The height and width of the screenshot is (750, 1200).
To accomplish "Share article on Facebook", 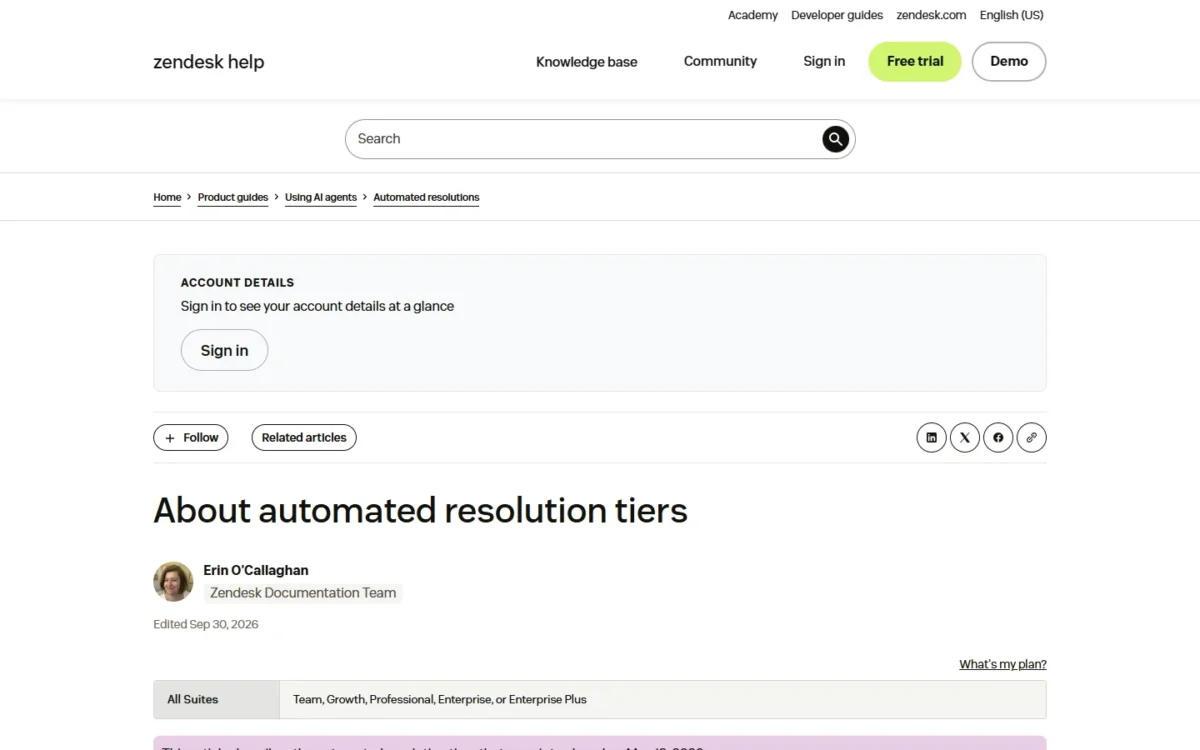I will [x=998, y=437].
